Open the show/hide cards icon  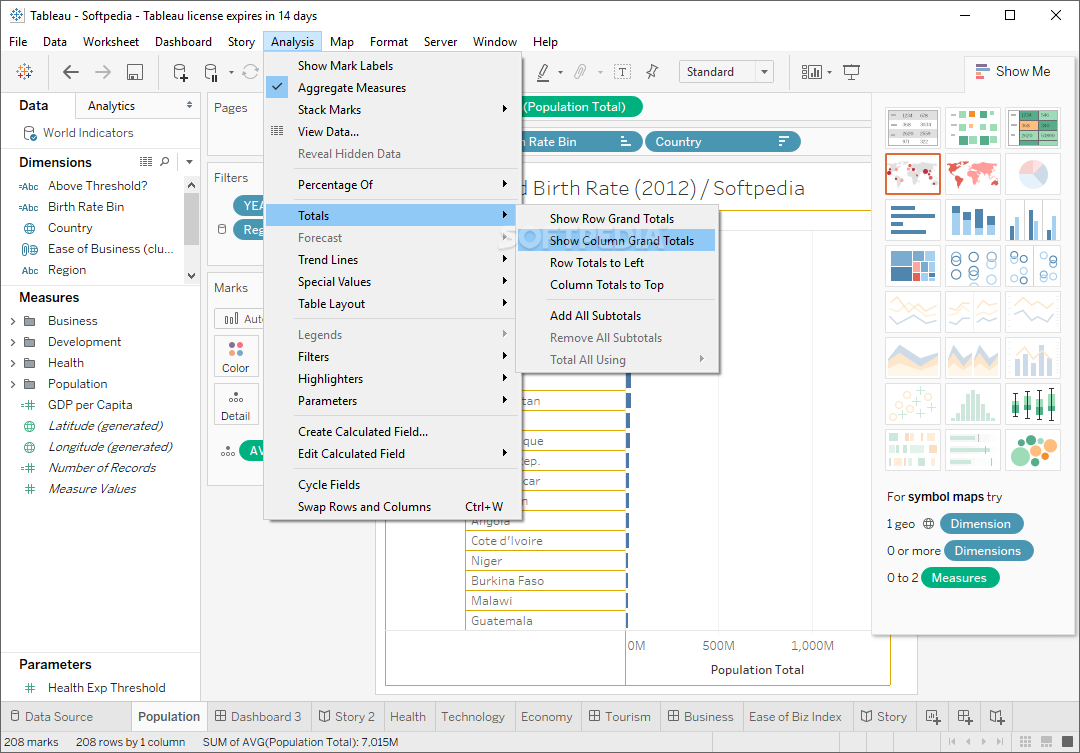pos(811,72)
